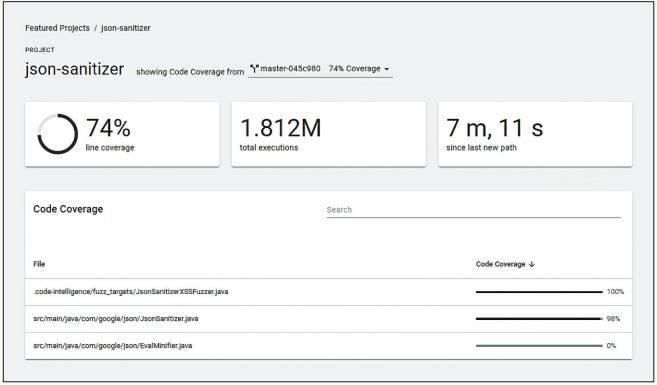Click the git branch icon beside master-045c980
This screenshot has height=385, width=657.
[254, 68]
